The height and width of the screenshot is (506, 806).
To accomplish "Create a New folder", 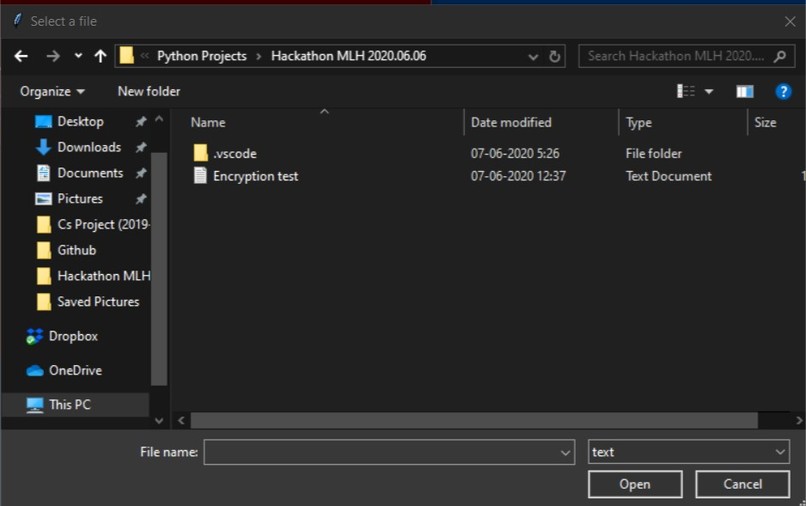I will click(149, 92).
